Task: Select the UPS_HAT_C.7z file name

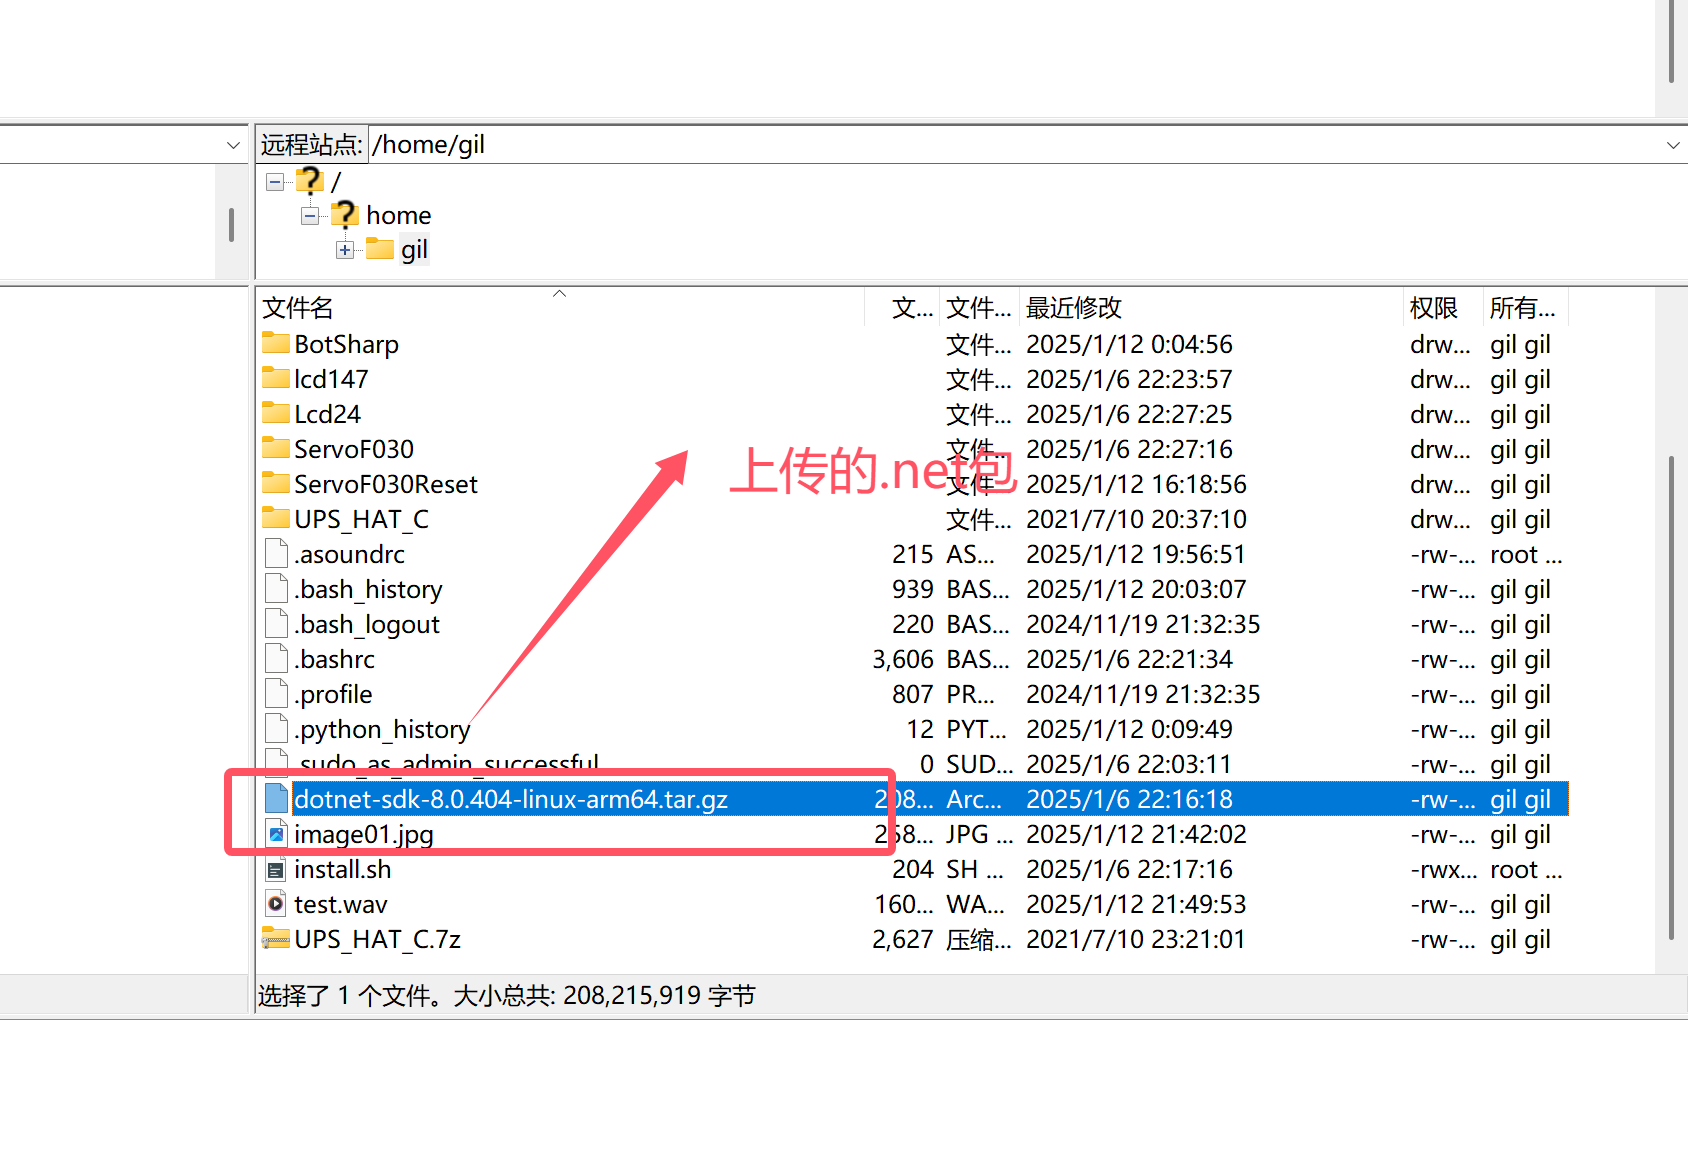Action: tap(377, 939)
